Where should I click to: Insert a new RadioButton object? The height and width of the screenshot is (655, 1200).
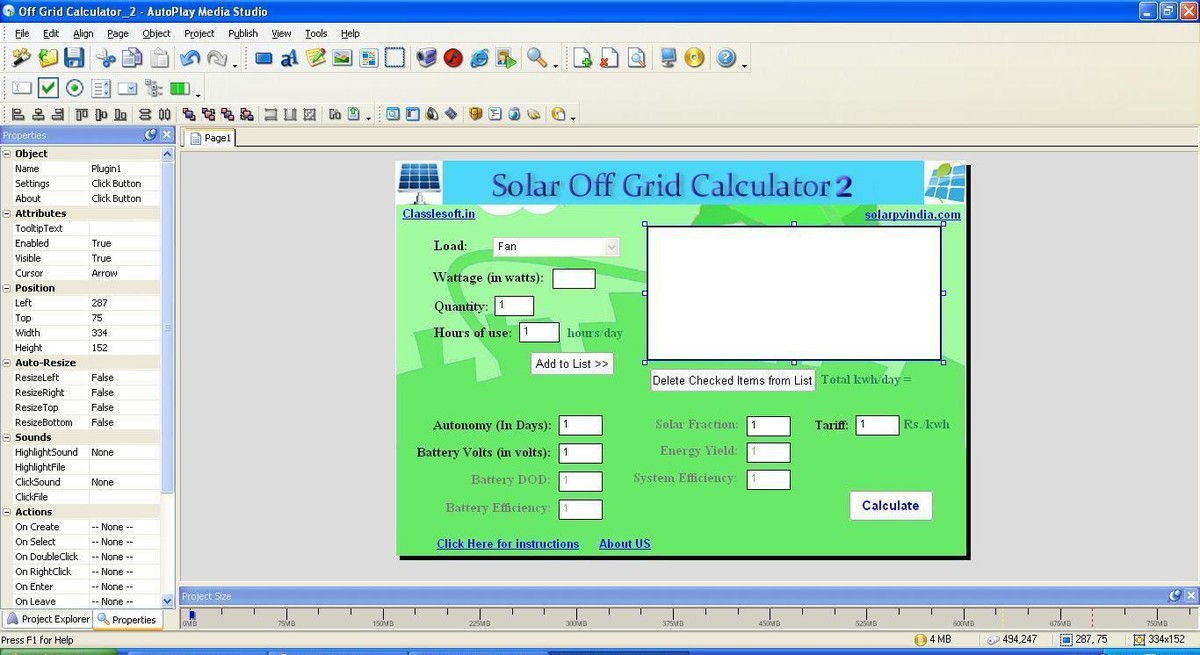(74, 88)
